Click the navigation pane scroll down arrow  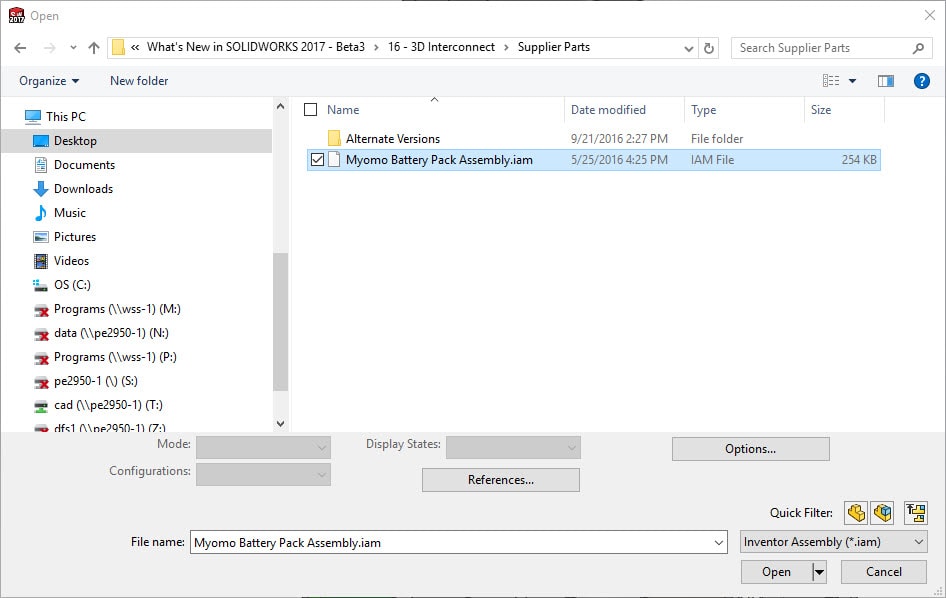point(280,424)
